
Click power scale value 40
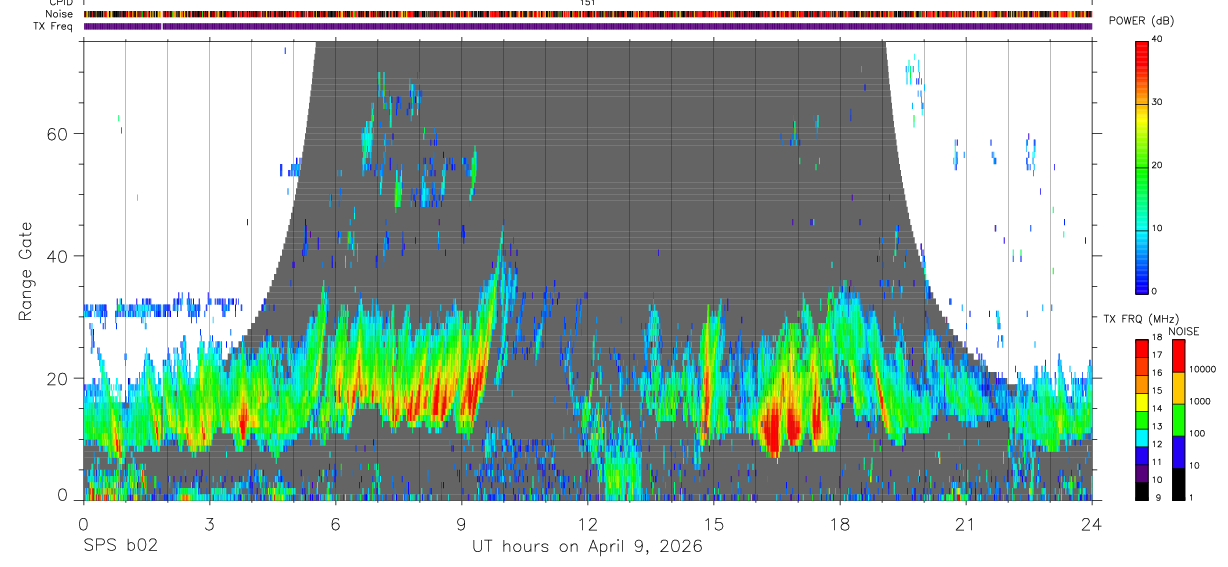click(x=1157, y=40)
